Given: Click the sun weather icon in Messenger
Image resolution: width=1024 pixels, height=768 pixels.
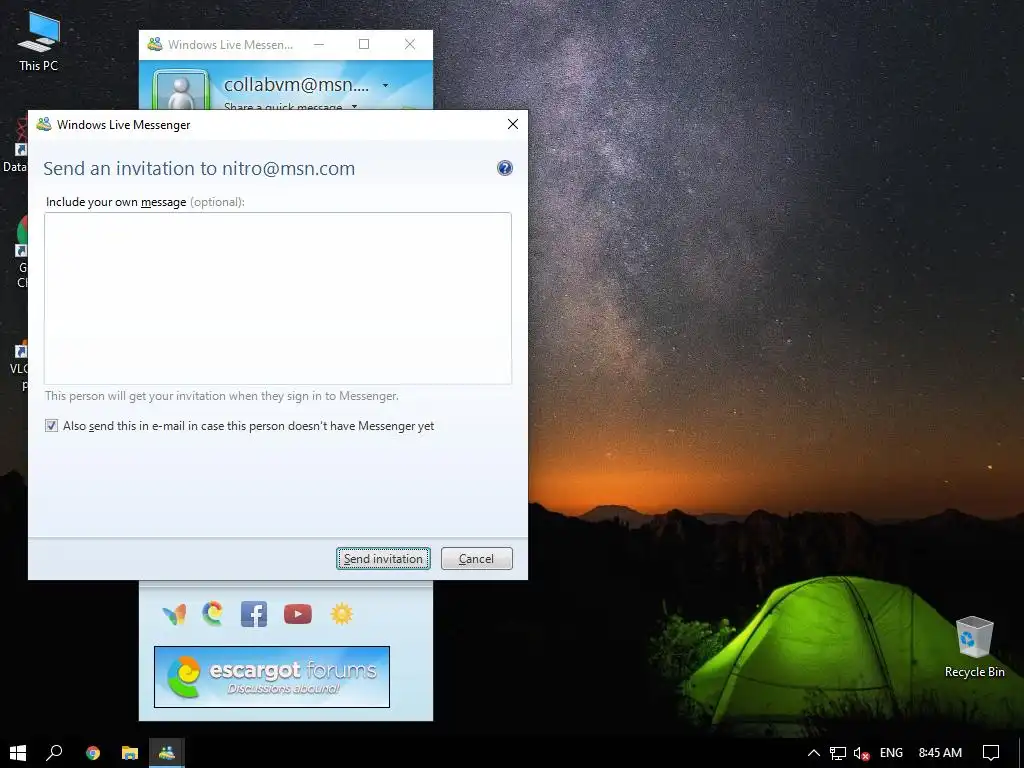Looking at the screenshot, I should click(342, 614).
